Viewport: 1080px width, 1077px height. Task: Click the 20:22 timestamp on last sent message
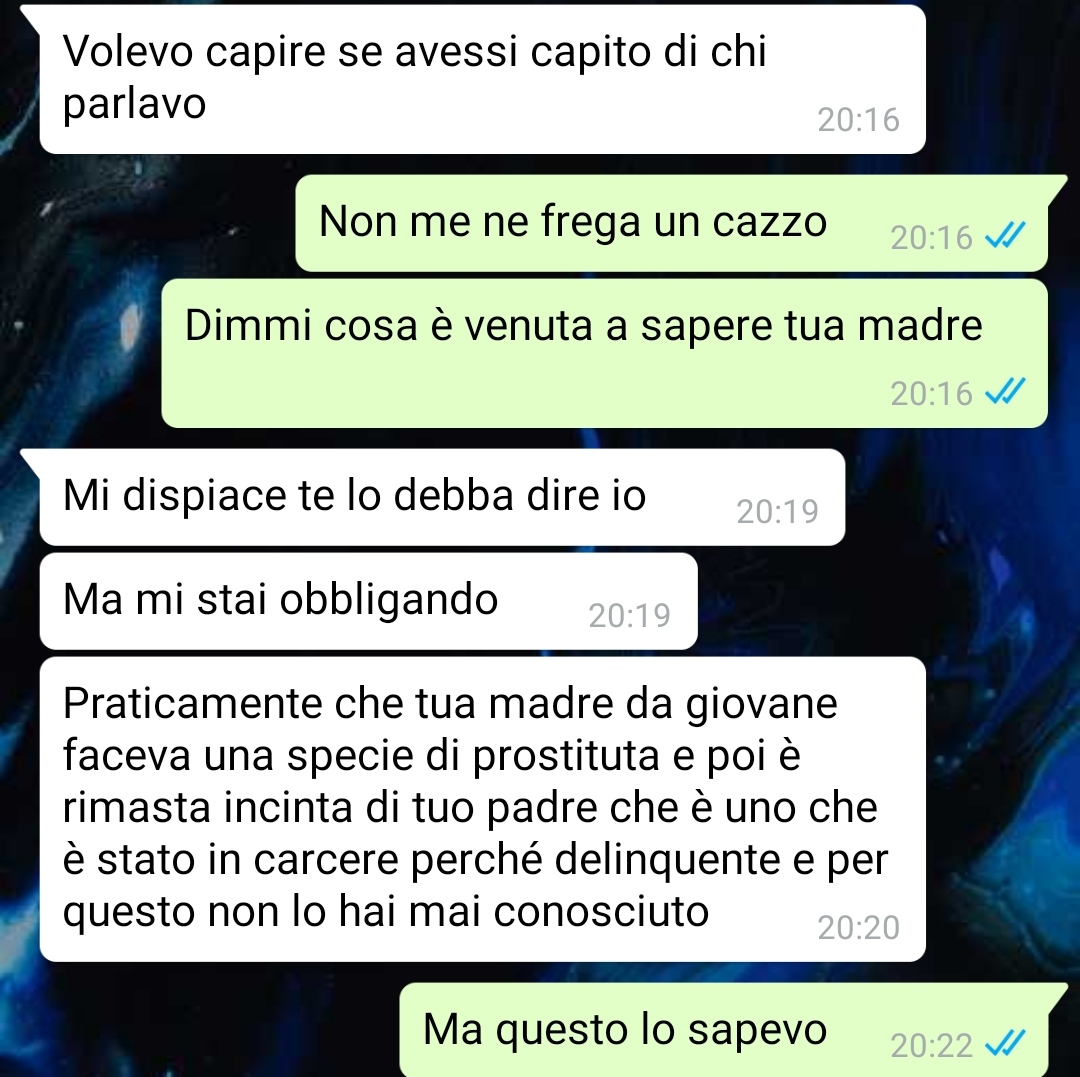coord(931,1045)
